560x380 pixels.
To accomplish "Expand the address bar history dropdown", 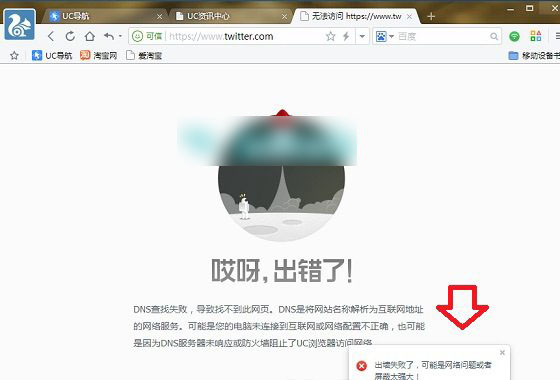I will (362, 36).
